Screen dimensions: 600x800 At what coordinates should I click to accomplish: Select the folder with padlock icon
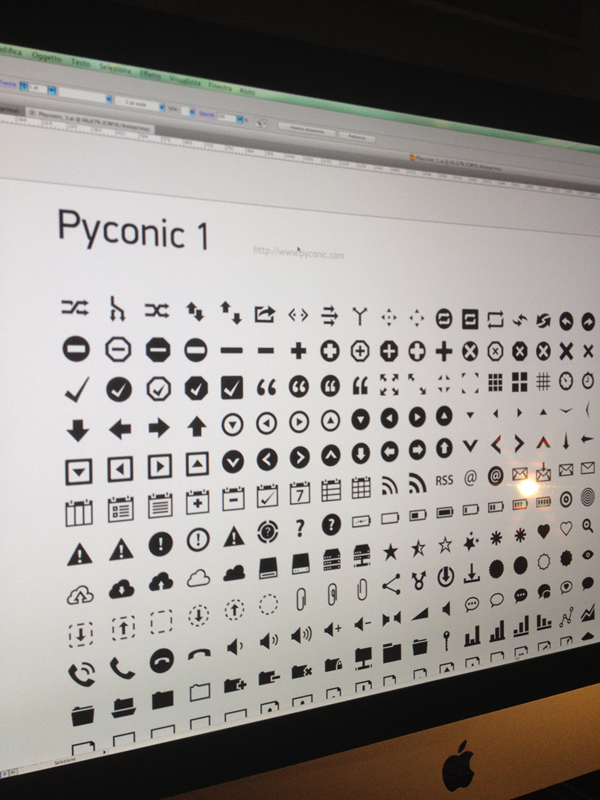click(333, 665)
